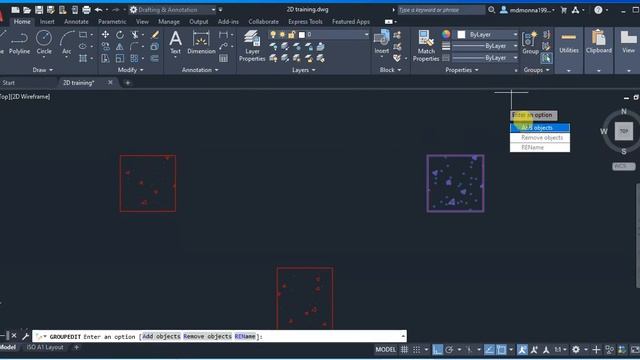This screenshot has width=640, height=360.
Task: Switch to the Start file tab
Action: point(9,83)
